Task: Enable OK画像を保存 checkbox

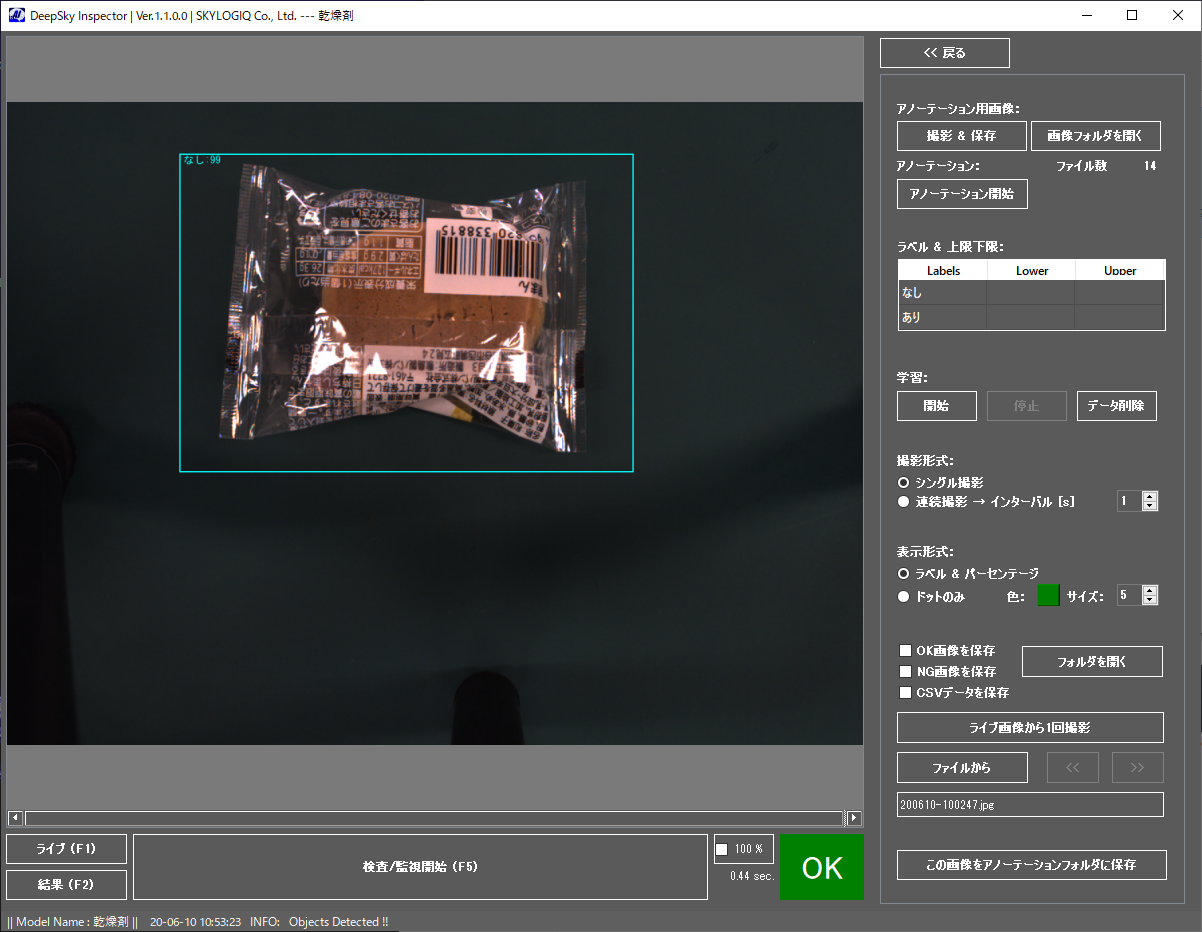Action: pos(906,651)
